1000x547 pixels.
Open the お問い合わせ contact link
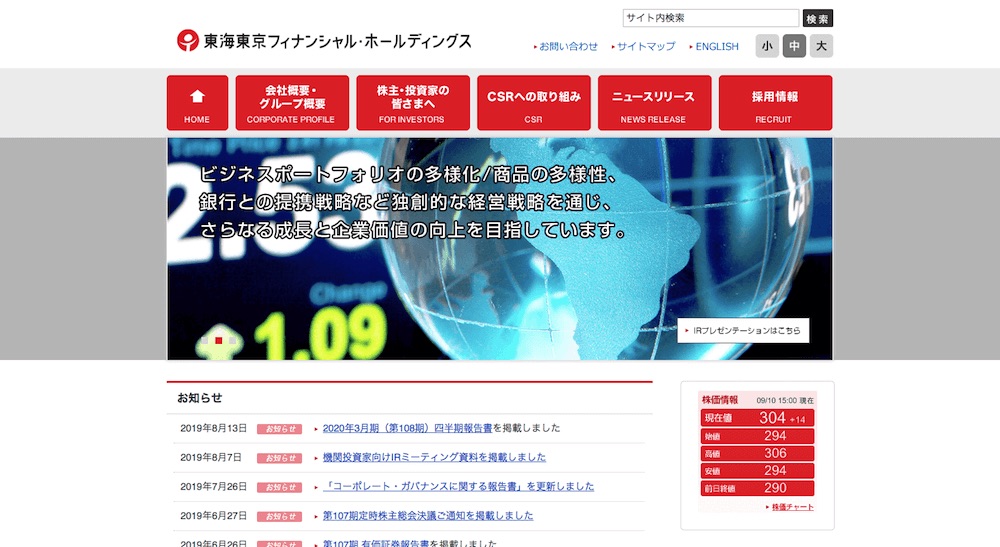568,47
